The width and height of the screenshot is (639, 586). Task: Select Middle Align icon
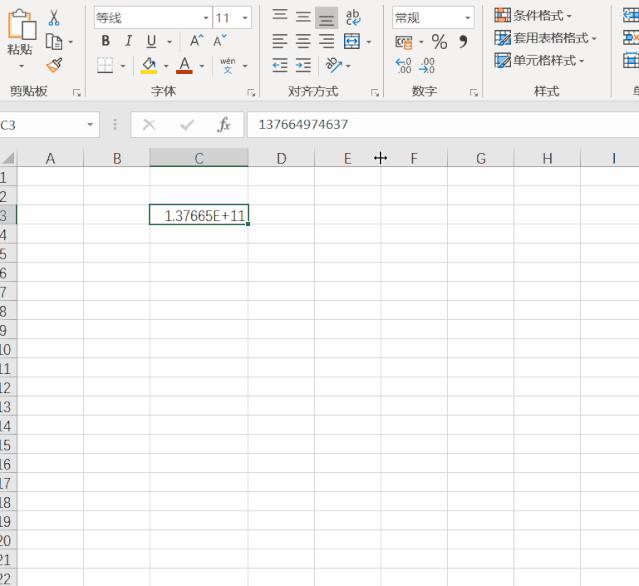[x=303, y=17]
